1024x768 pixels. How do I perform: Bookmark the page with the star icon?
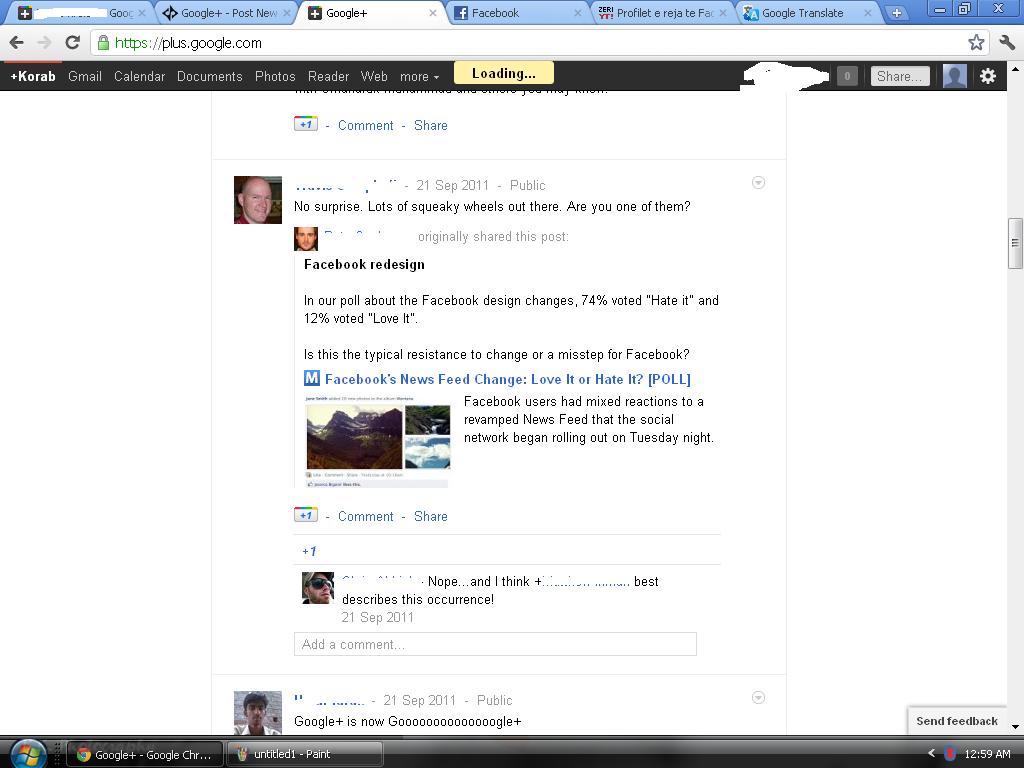(976, 43)
